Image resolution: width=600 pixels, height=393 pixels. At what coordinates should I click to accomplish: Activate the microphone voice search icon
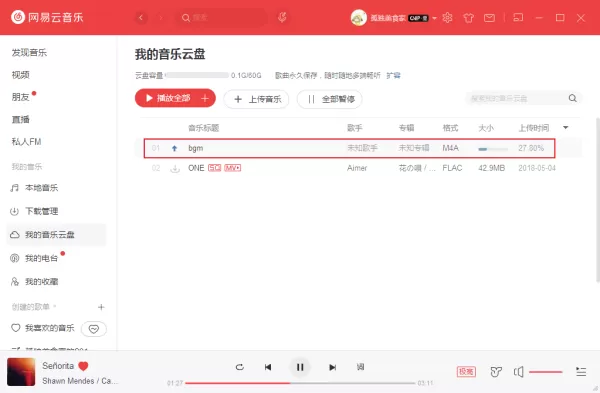[x=282, y=17]
